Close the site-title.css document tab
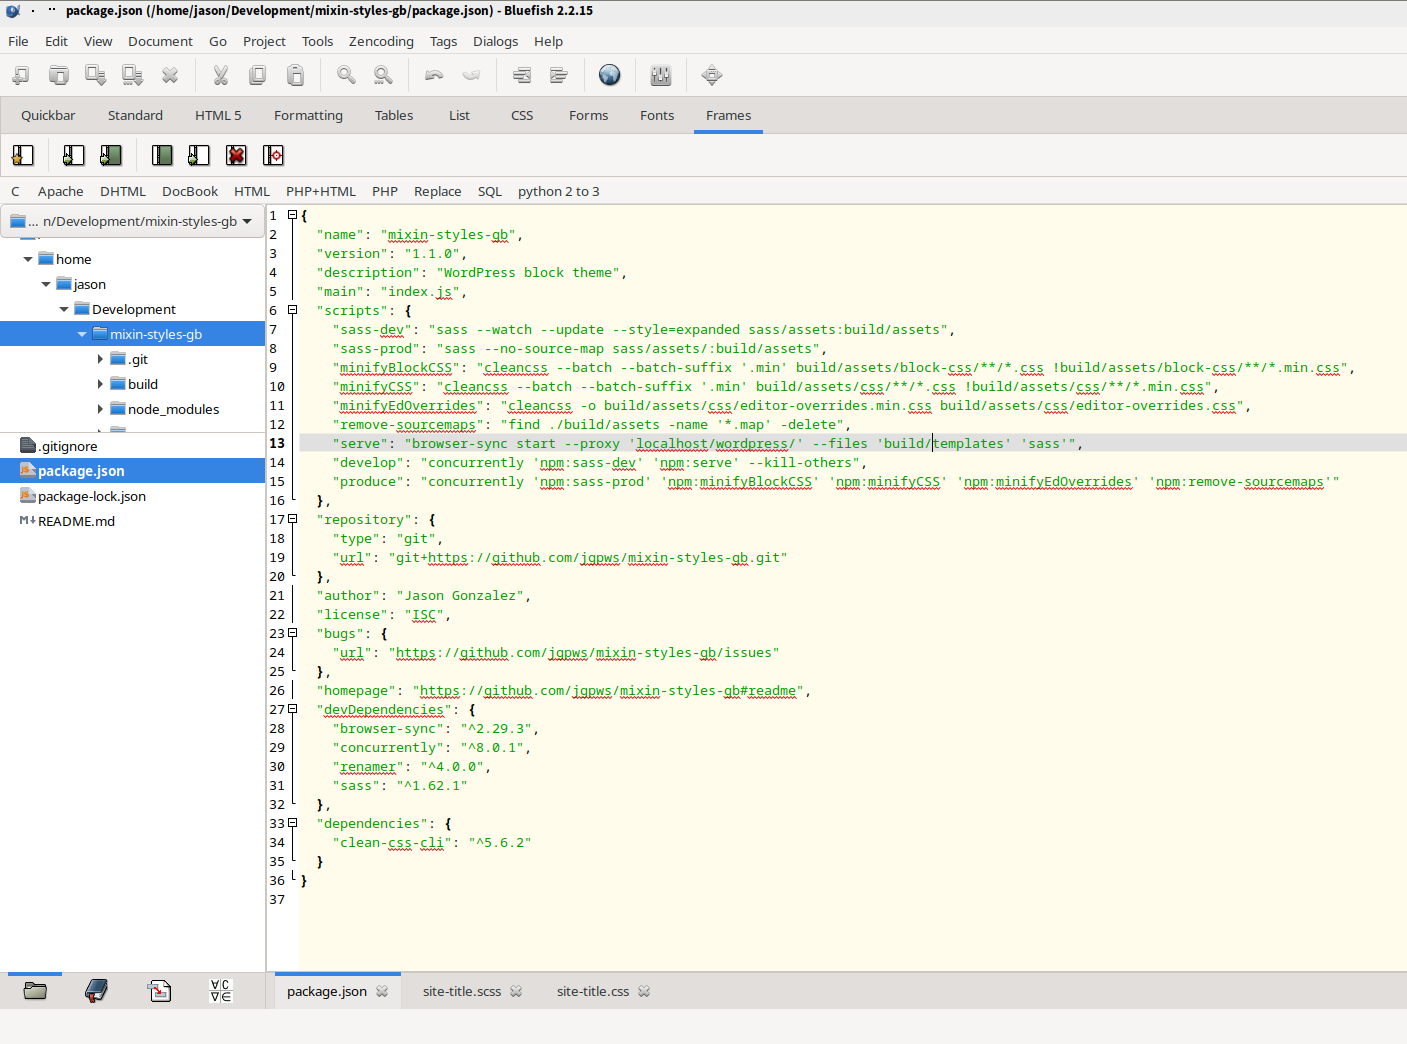Image resolution: width=1407 pixels, height=1044 pixels. pyautogui.click(x=644, y=991)
